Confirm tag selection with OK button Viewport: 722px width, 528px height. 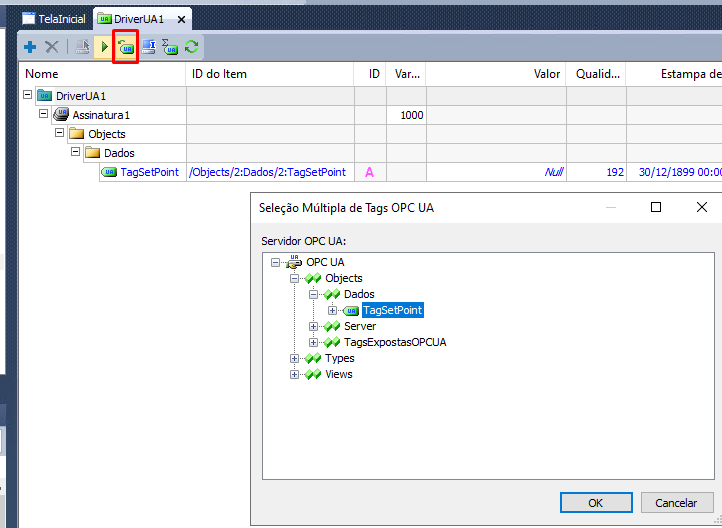[x=596, y=503]
